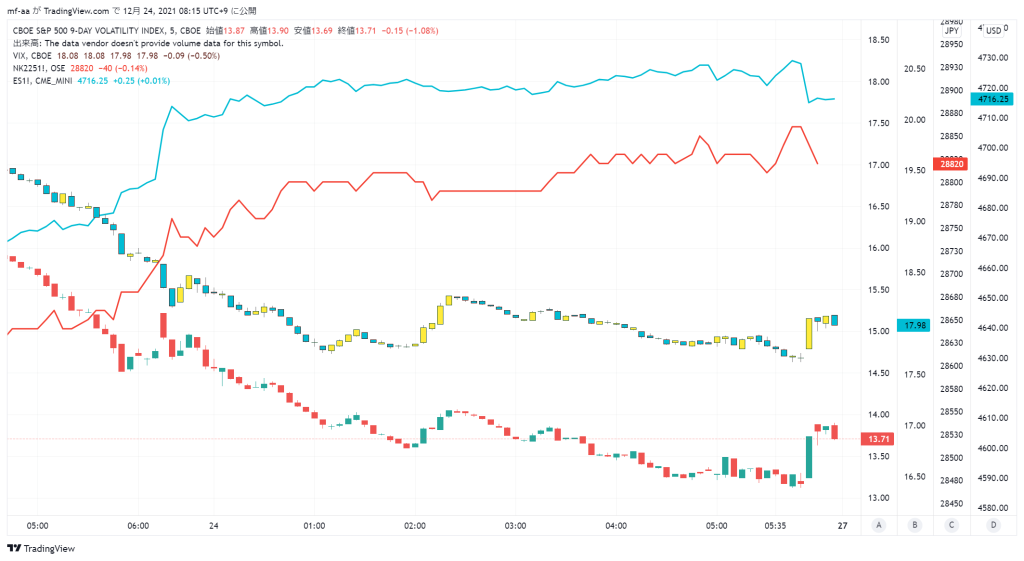1024x561 pixels.
Task: Click the JPY currency badge
Action: (x=952, y=31)
